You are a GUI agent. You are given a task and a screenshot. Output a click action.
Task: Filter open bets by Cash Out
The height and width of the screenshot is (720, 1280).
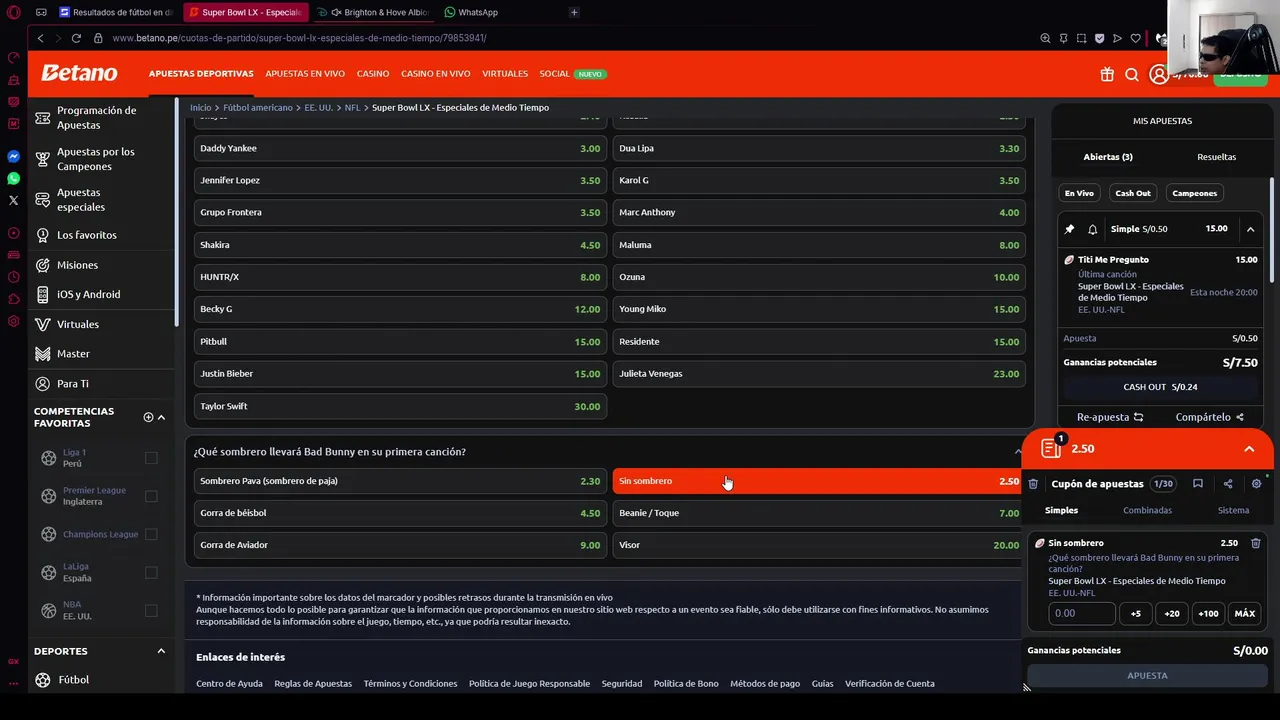click(x=1133, y=193)
